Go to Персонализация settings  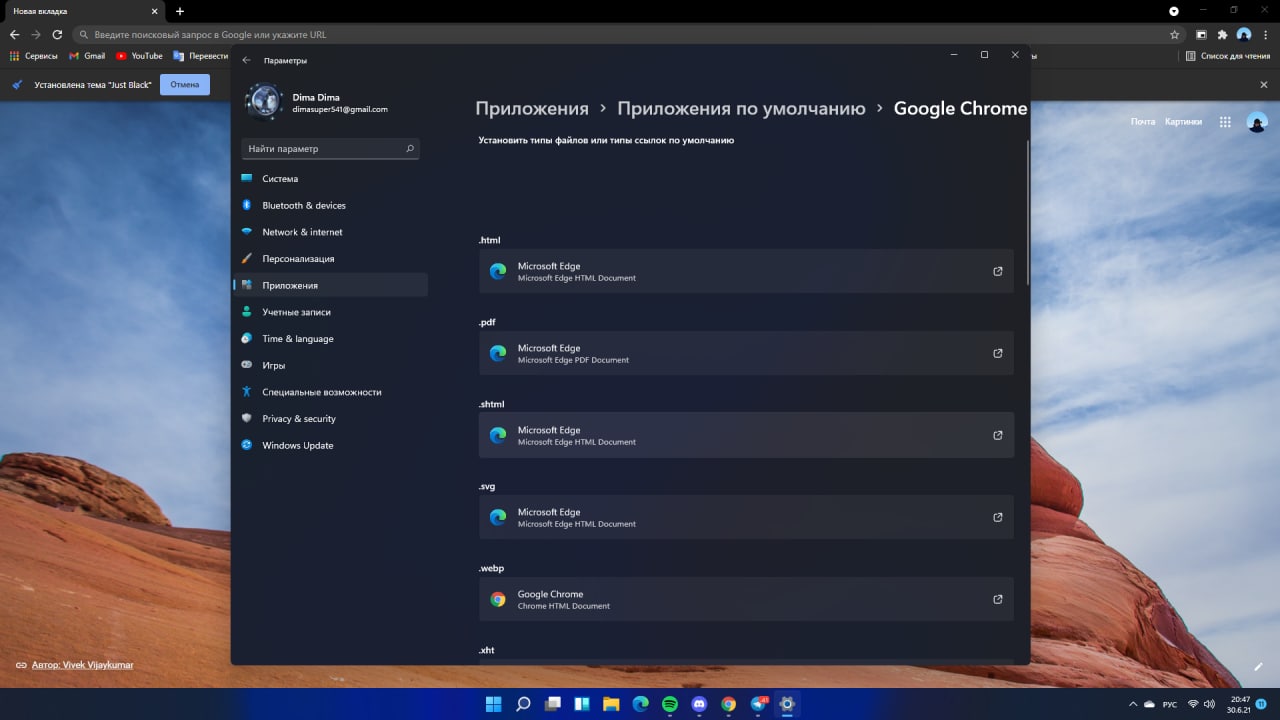pyautogui.click(x=330, y=259)
